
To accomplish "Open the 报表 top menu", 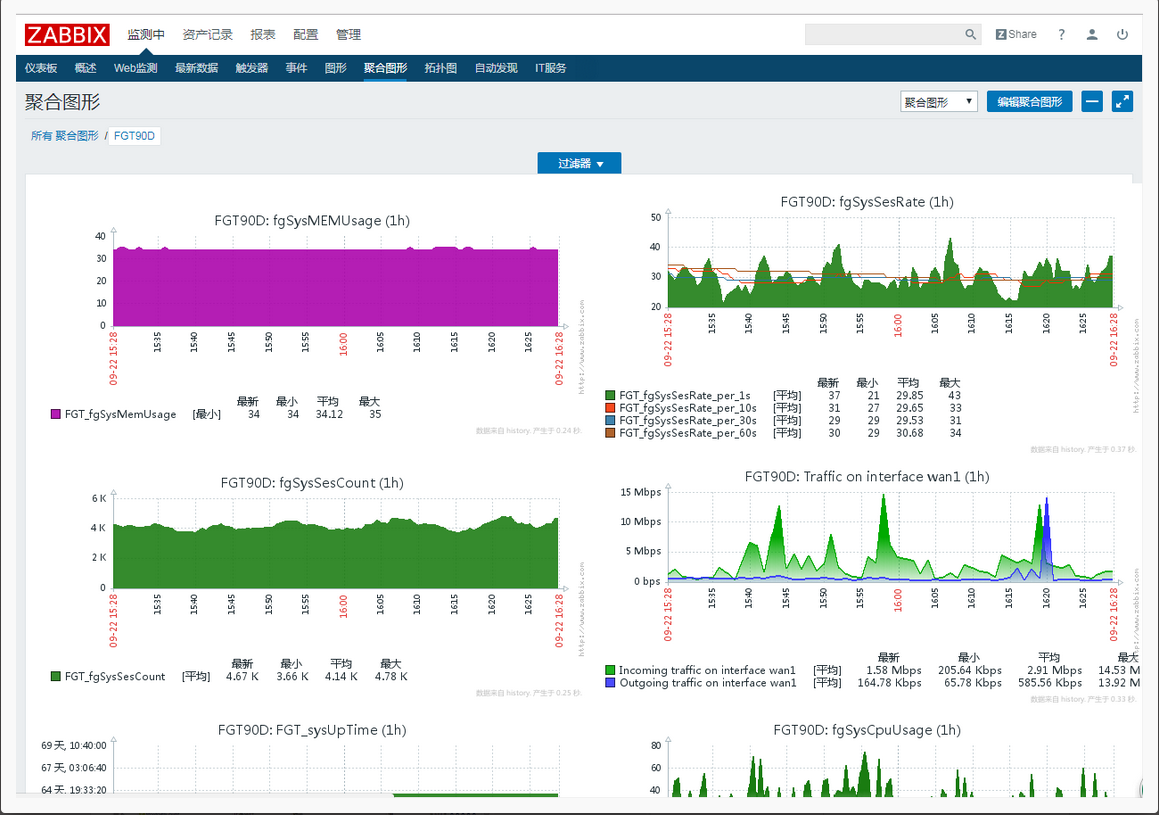I will [x=263, y=34].
